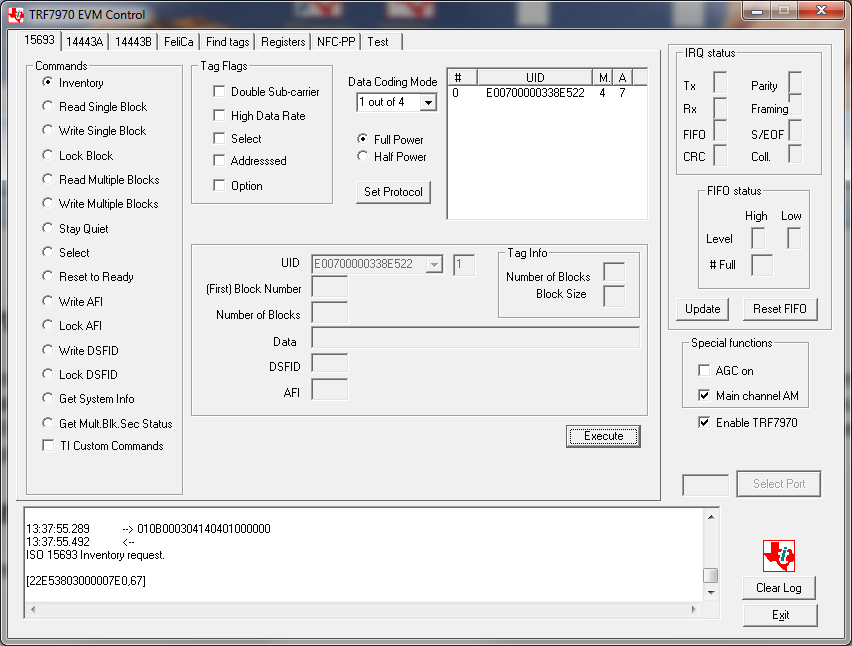852x646 pixels.
Task: Check the Double Sub-carrier flag
Action: 217,91
